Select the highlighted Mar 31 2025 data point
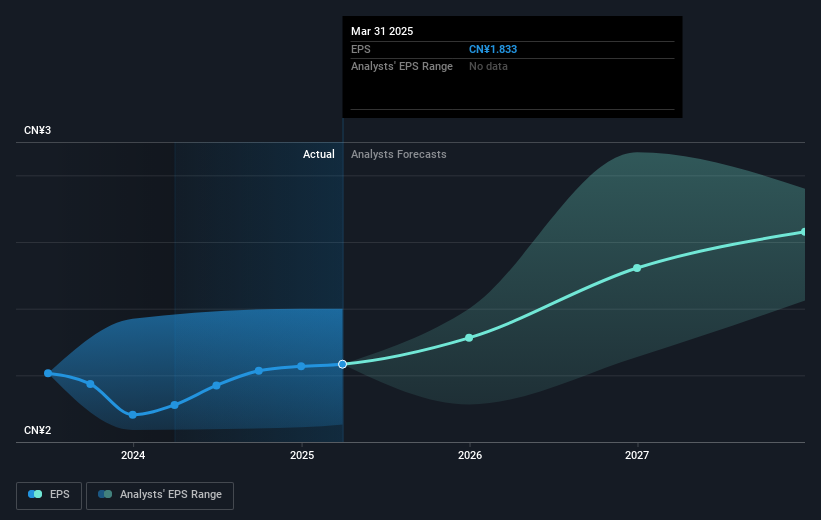Screen dimensions: 821x520 click(342, 364)
